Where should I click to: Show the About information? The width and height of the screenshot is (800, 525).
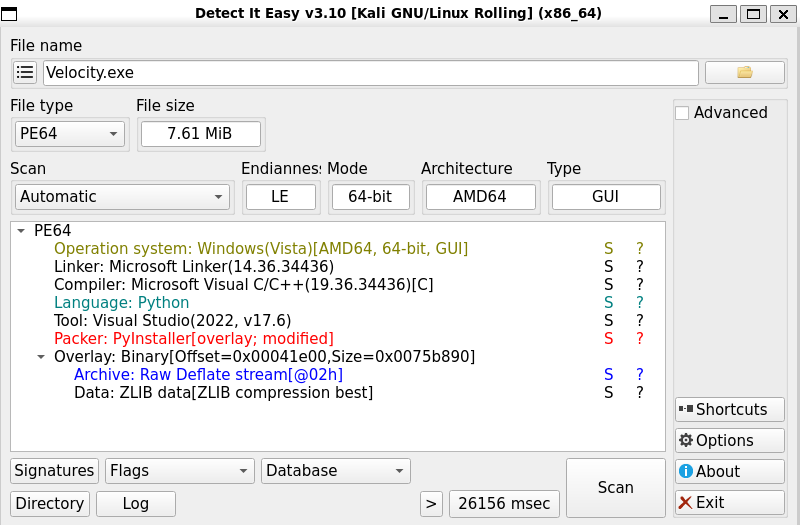tap(728, 471)
